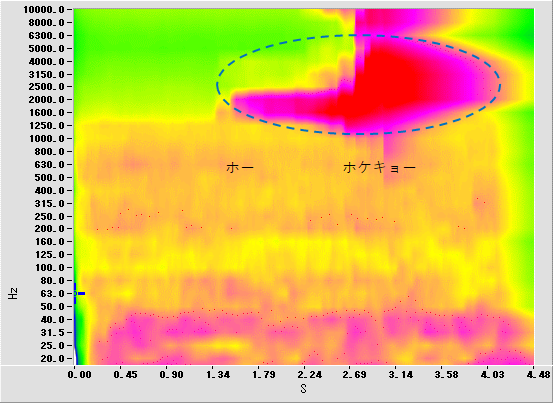Select the 0.00 time axis label
The width and height of the screenshot is (553, 403).
pos(79,374)
